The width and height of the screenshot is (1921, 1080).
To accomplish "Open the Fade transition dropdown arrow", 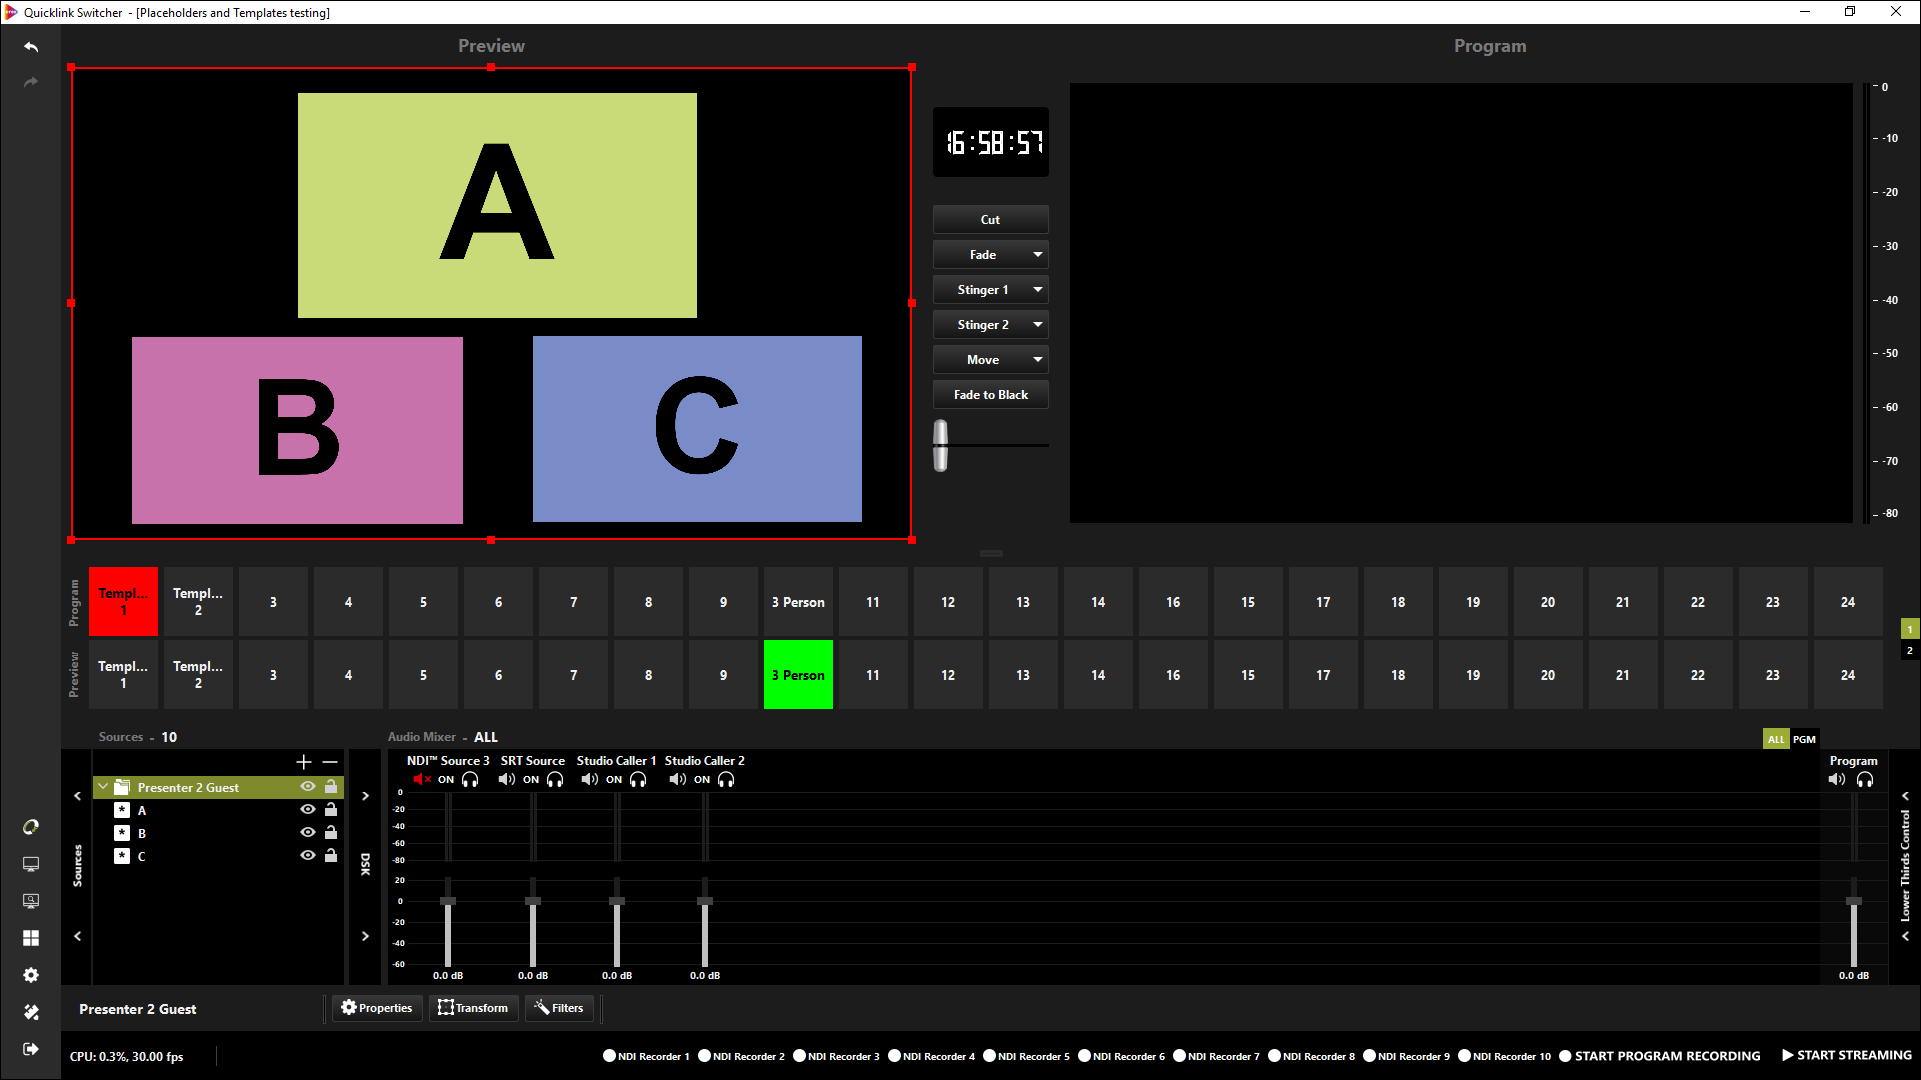I will click(1038, 255).
